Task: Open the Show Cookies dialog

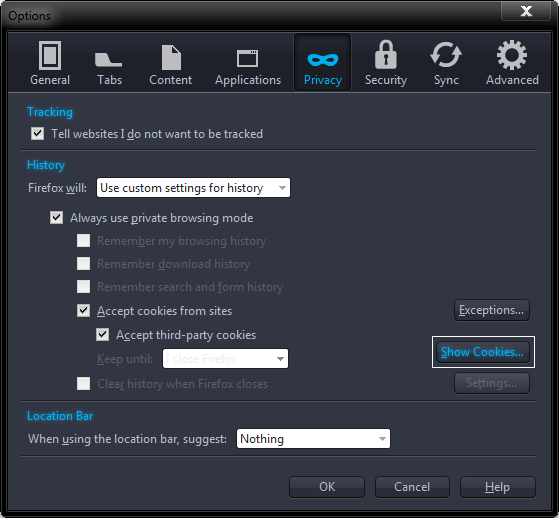Action: pyautogui.click(x=483, y=352)
